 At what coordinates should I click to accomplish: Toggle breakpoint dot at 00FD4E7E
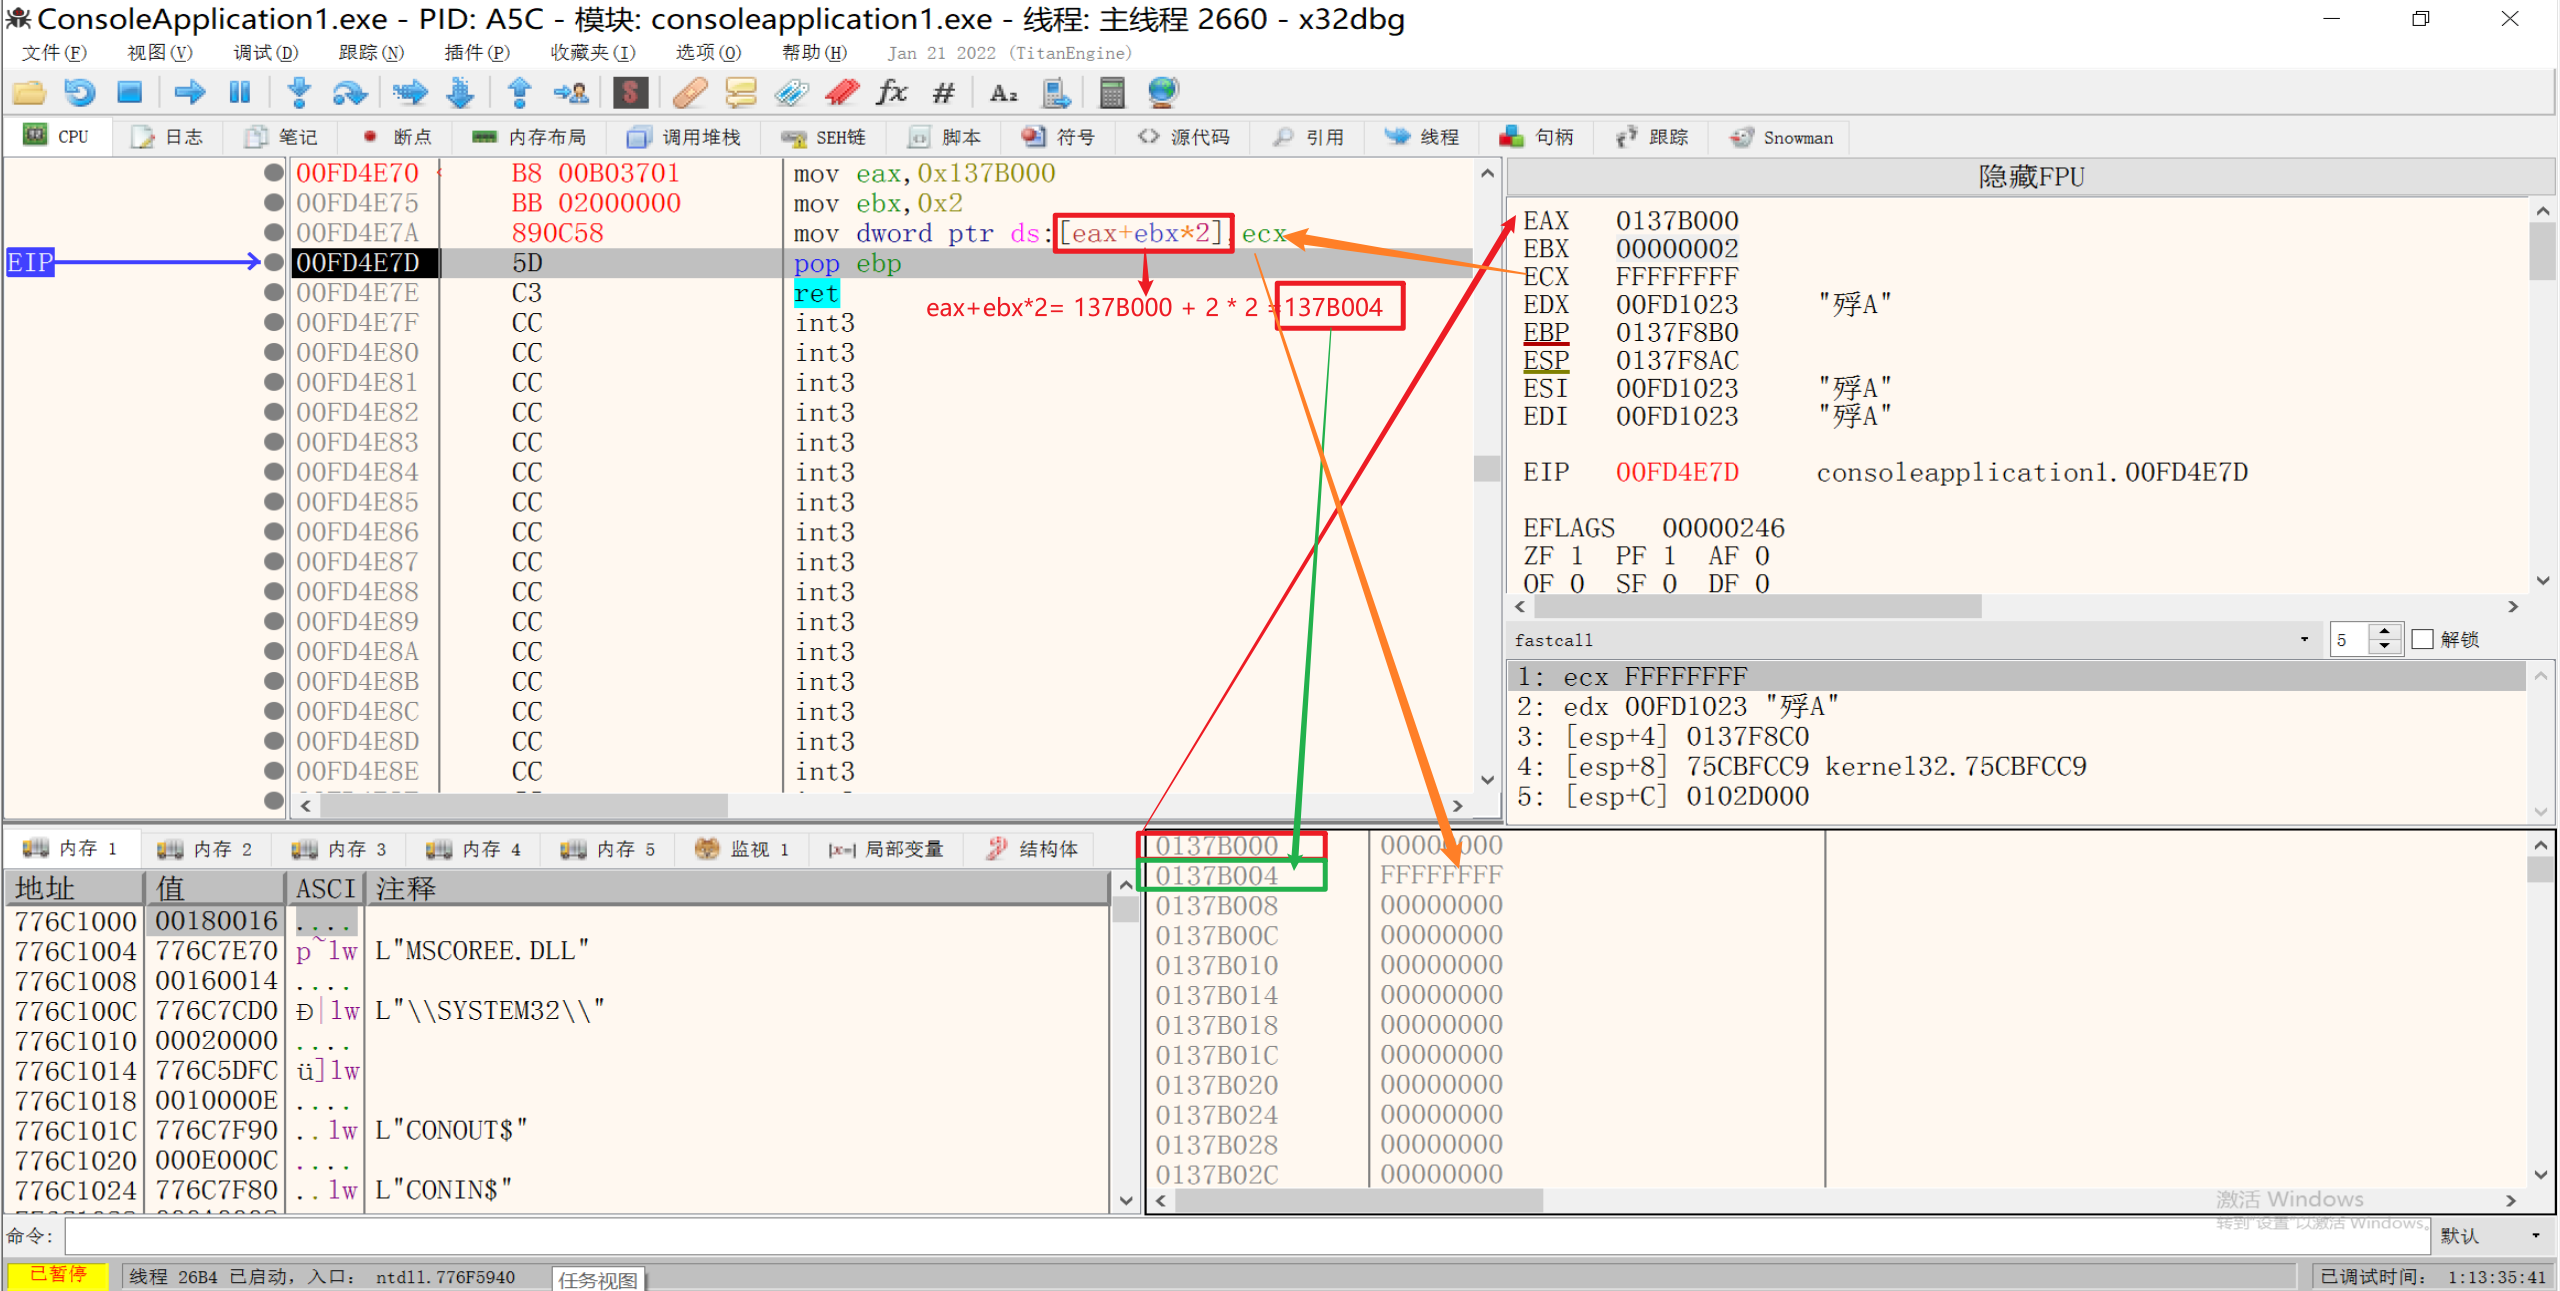[x=273, y=293]
